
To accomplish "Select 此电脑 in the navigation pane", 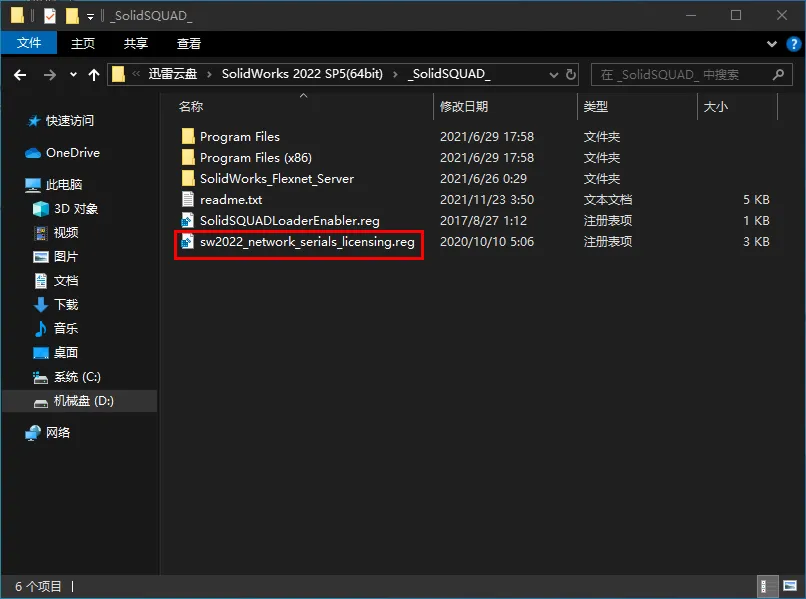I will (x=64, y=185).
